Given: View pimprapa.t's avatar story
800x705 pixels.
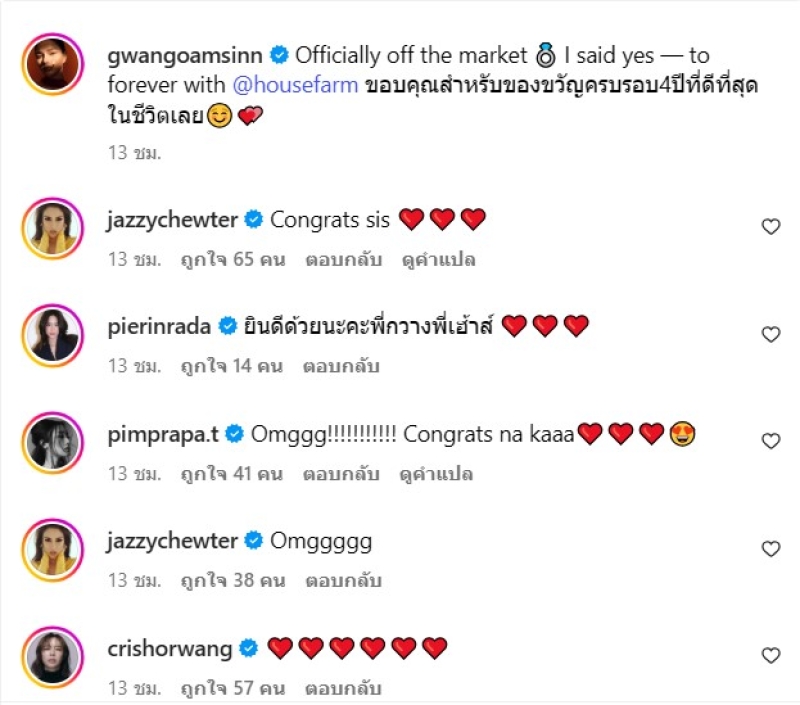Looking at the screenshot, I should (52, 442).
